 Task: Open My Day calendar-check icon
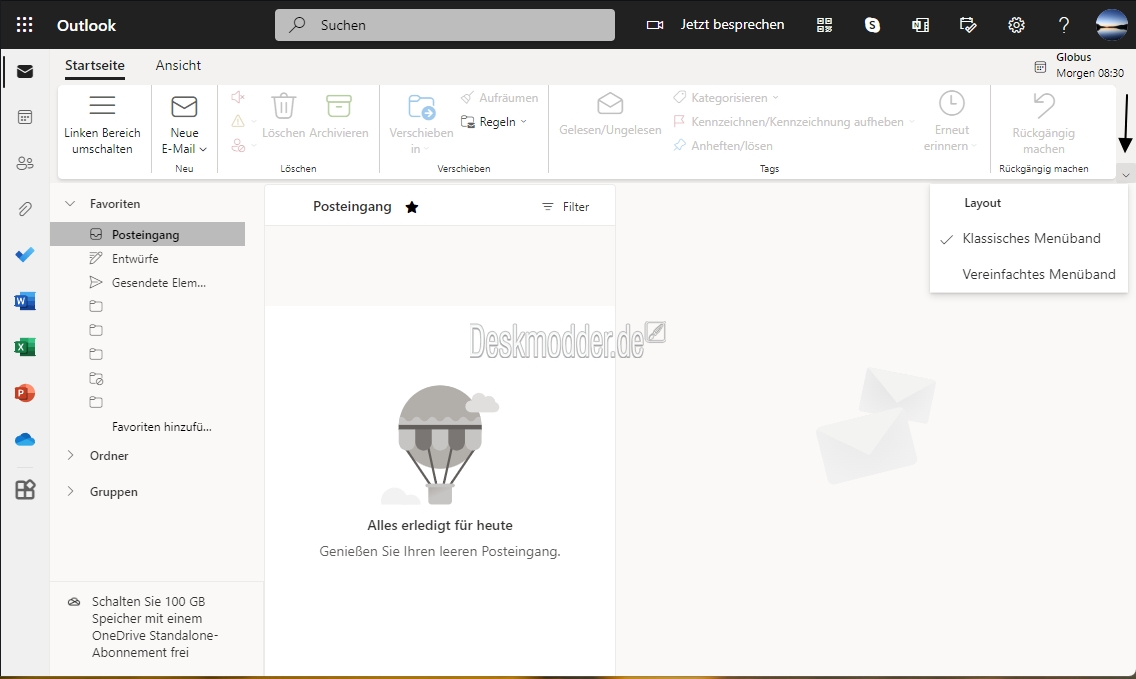968,25
